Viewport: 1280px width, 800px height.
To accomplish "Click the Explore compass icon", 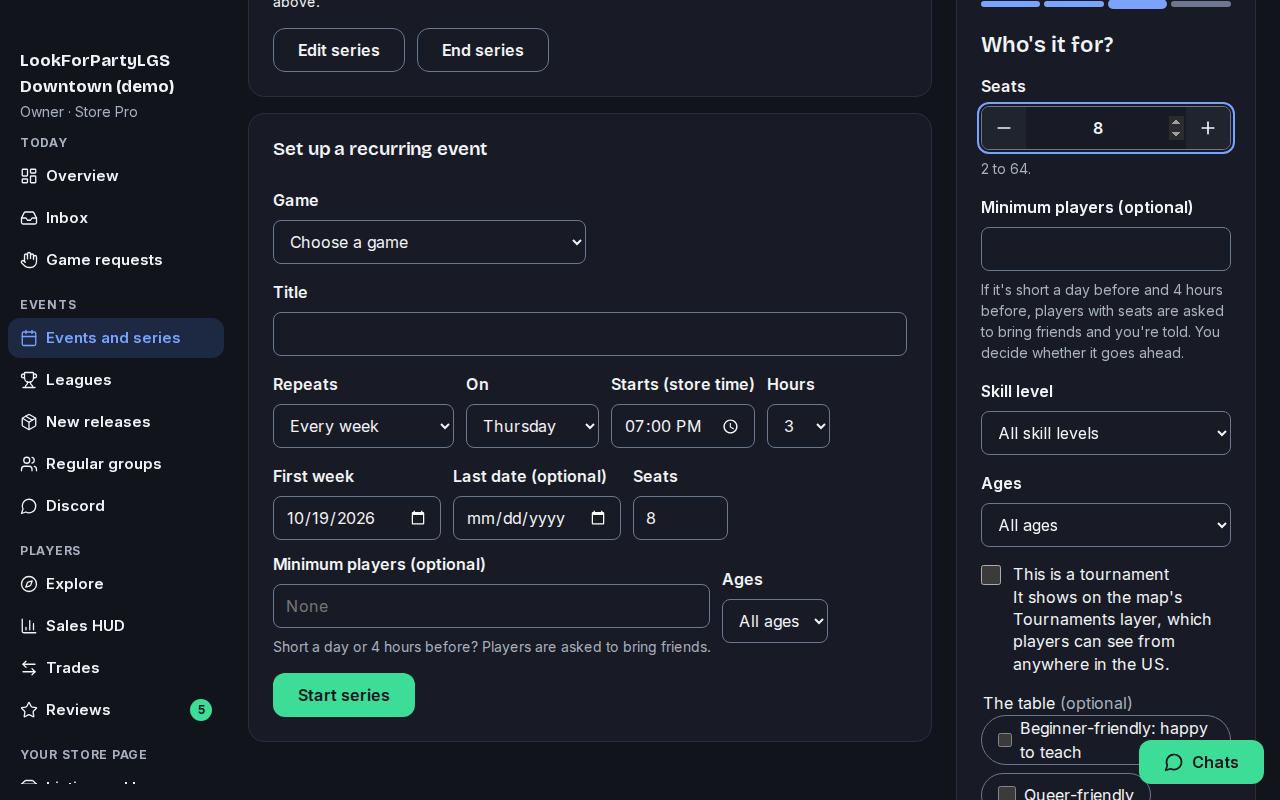I will click(29, 584).
